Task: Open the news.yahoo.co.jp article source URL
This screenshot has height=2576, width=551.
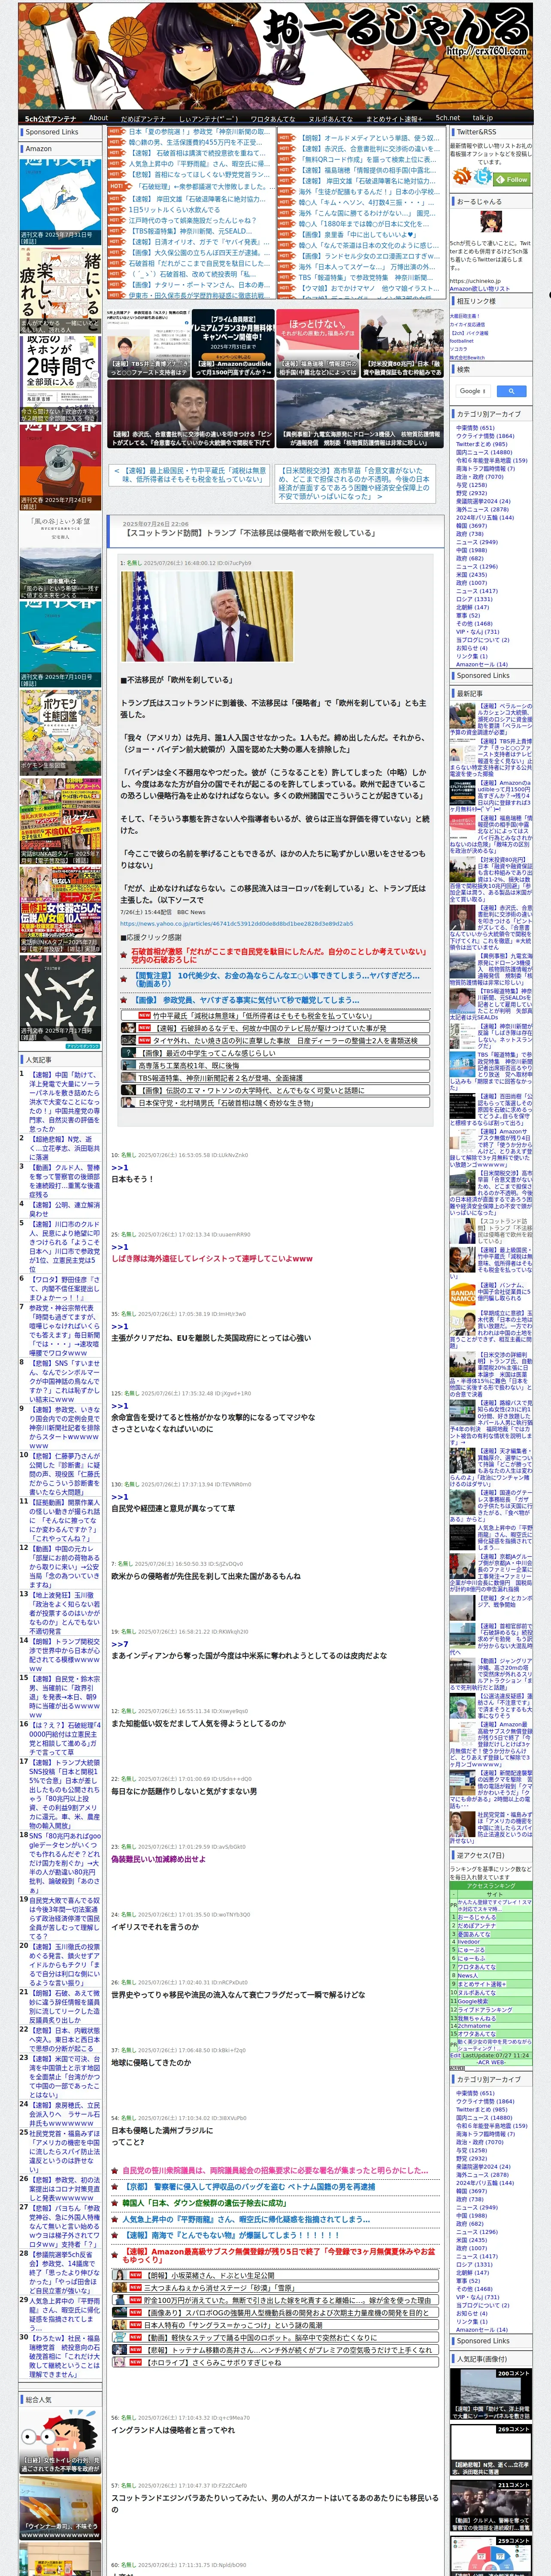Action: click(x=236, y=924)
